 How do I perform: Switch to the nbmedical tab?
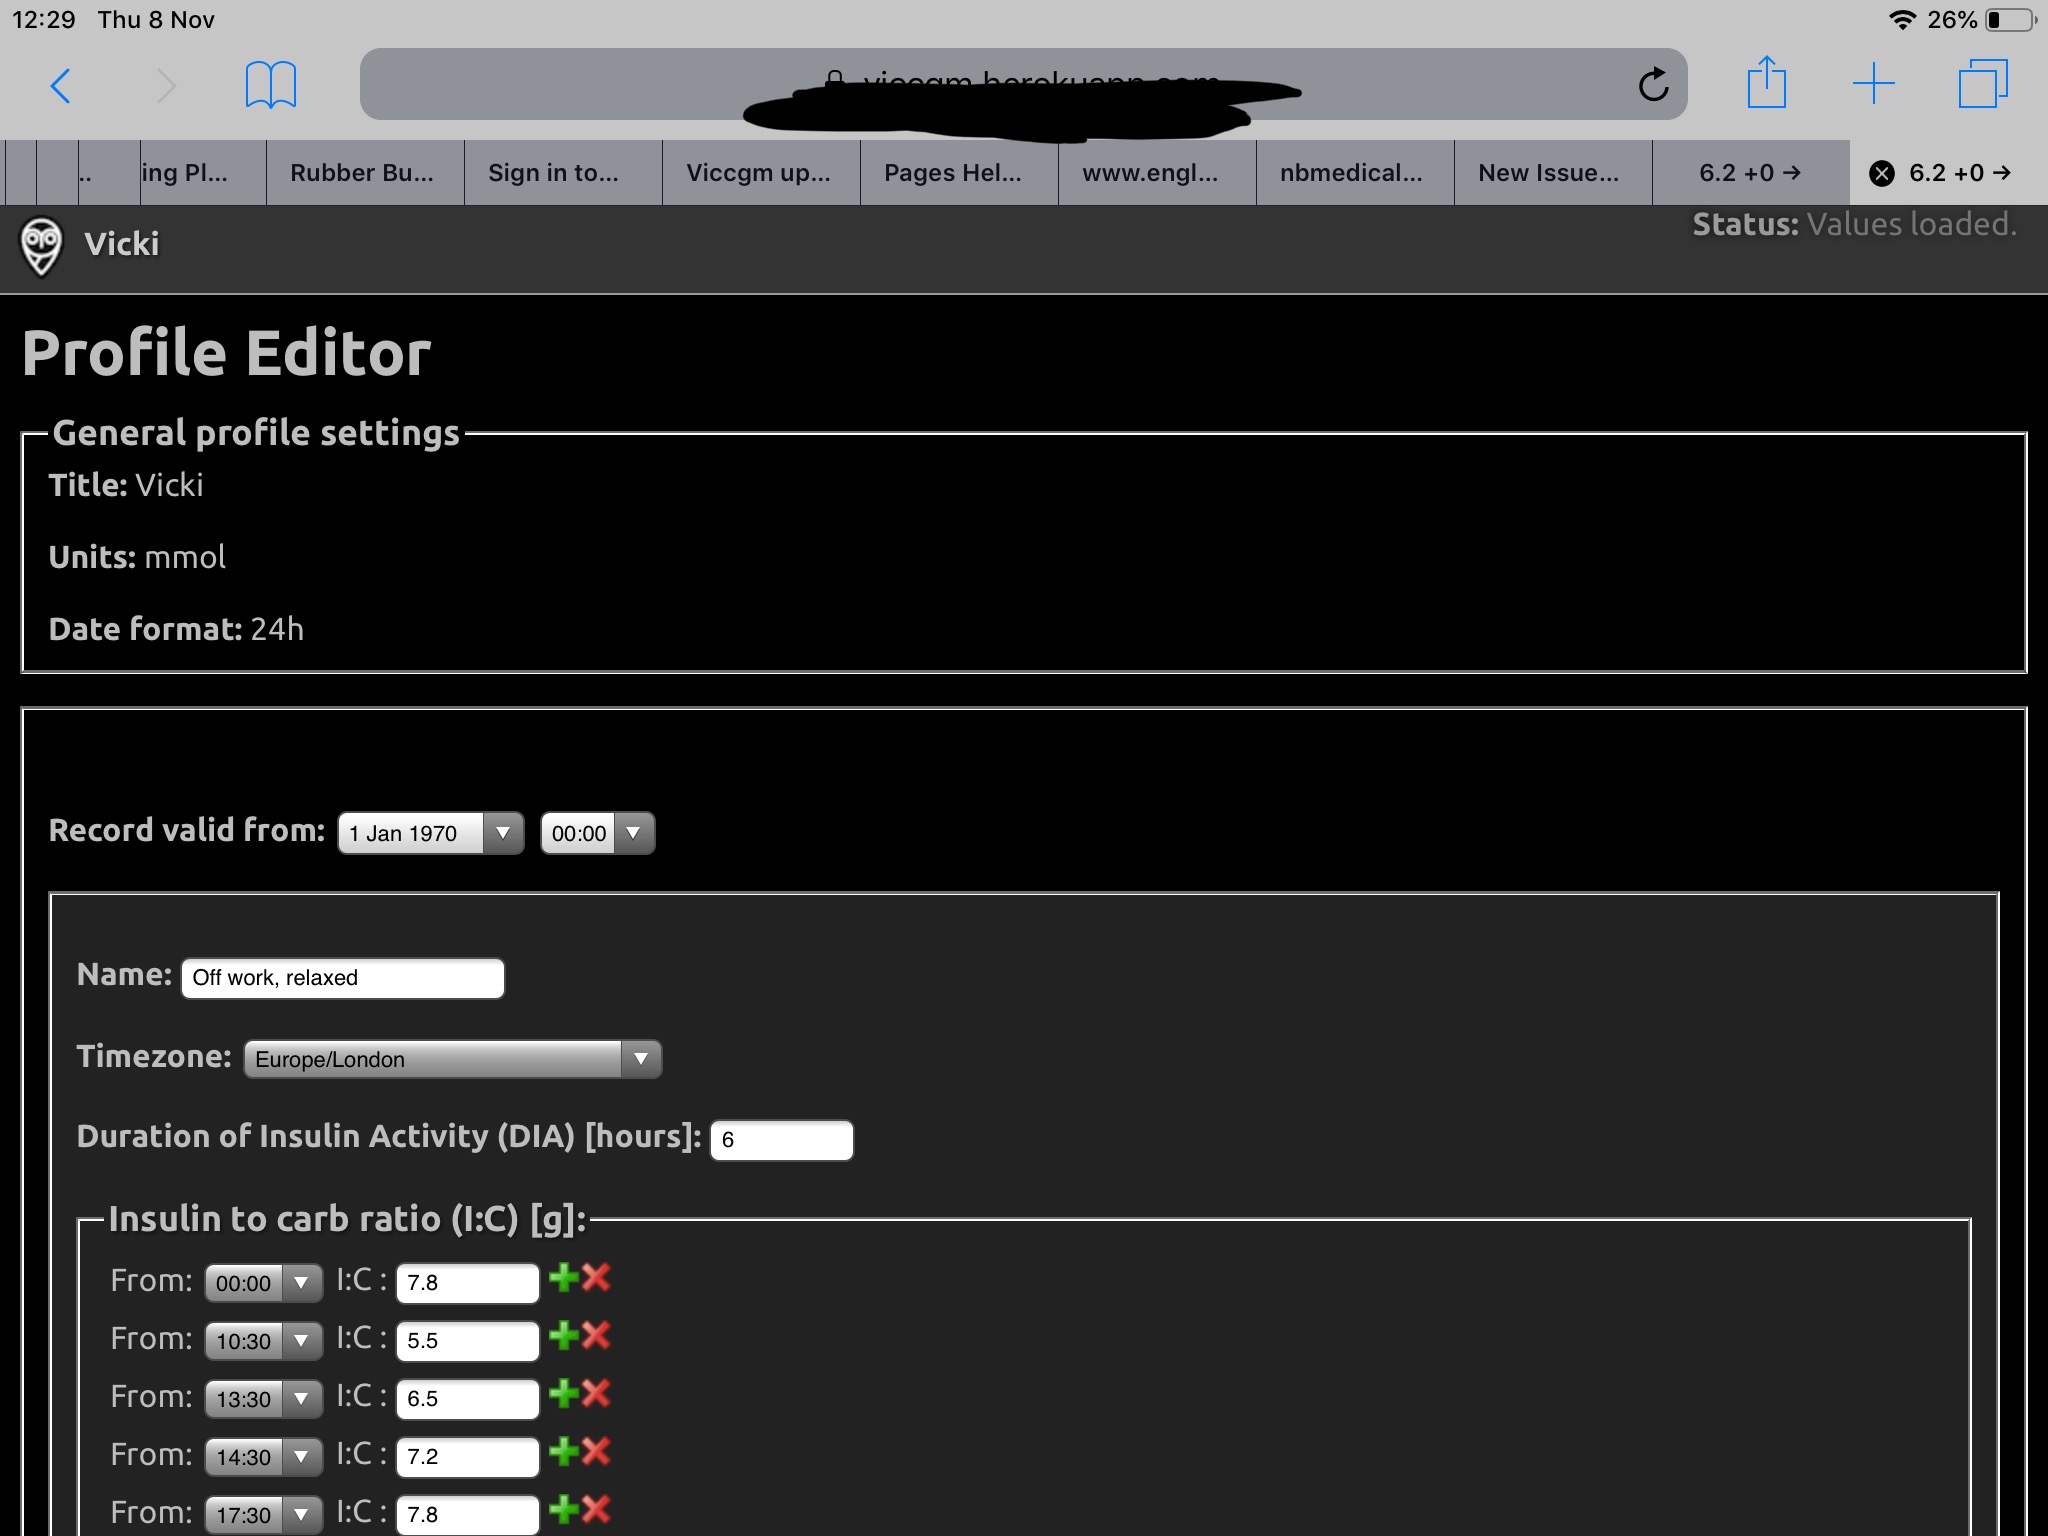click(1352, 172)
